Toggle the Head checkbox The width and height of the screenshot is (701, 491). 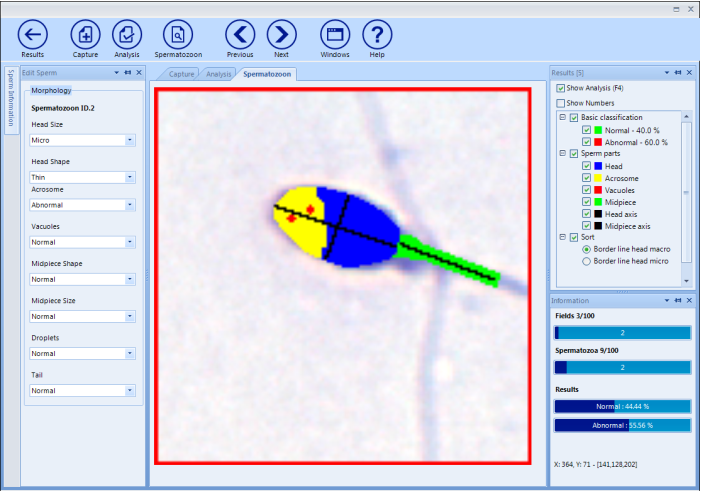point(587,166)
